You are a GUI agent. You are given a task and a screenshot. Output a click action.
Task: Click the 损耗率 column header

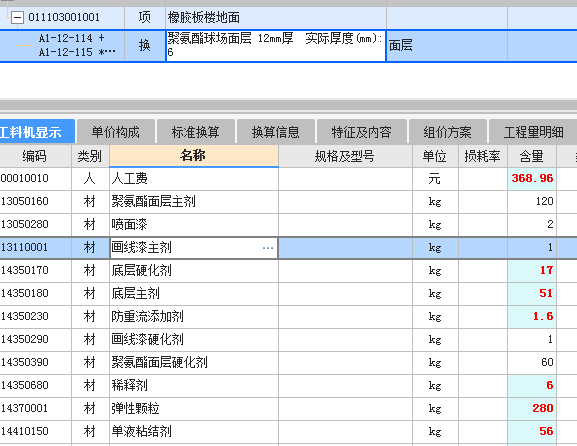[482, 156]
